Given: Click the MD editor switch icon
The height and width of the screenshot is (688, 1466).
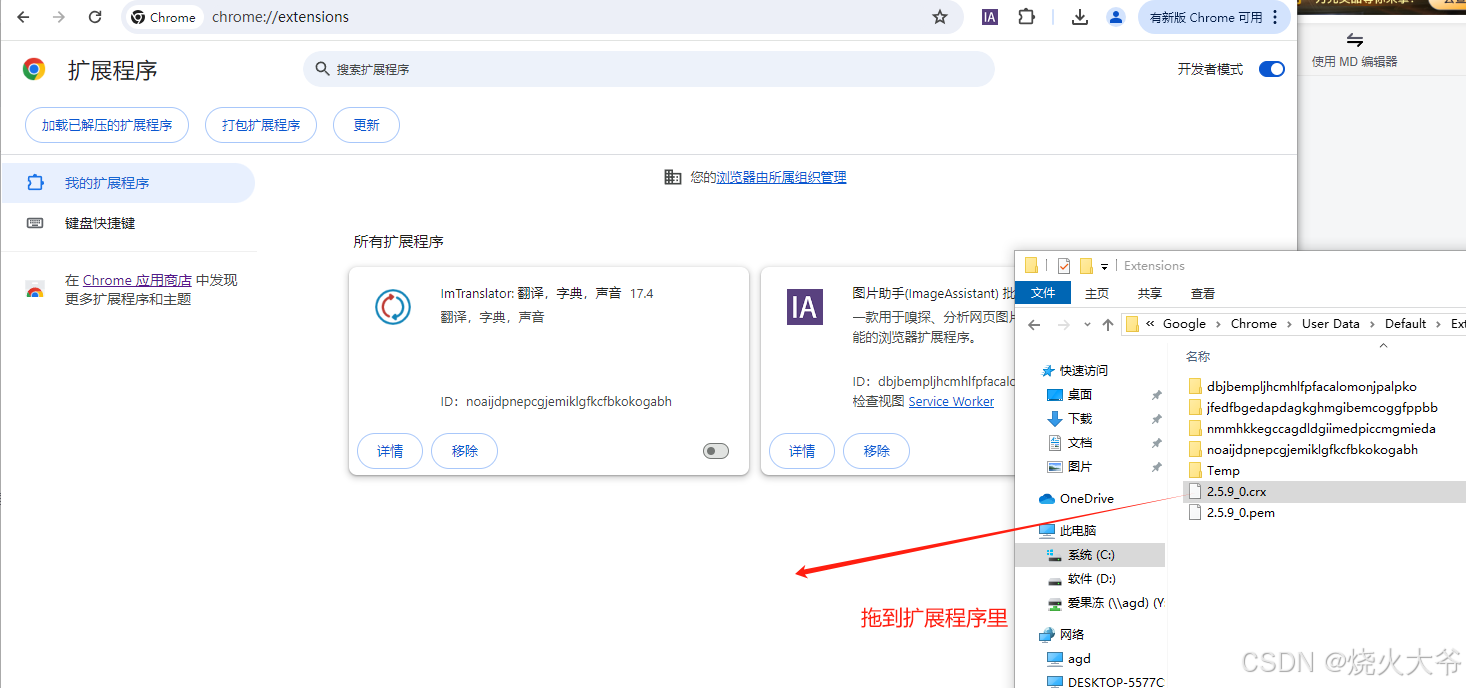Looking at the screenshot, I should click(1354, 40).
